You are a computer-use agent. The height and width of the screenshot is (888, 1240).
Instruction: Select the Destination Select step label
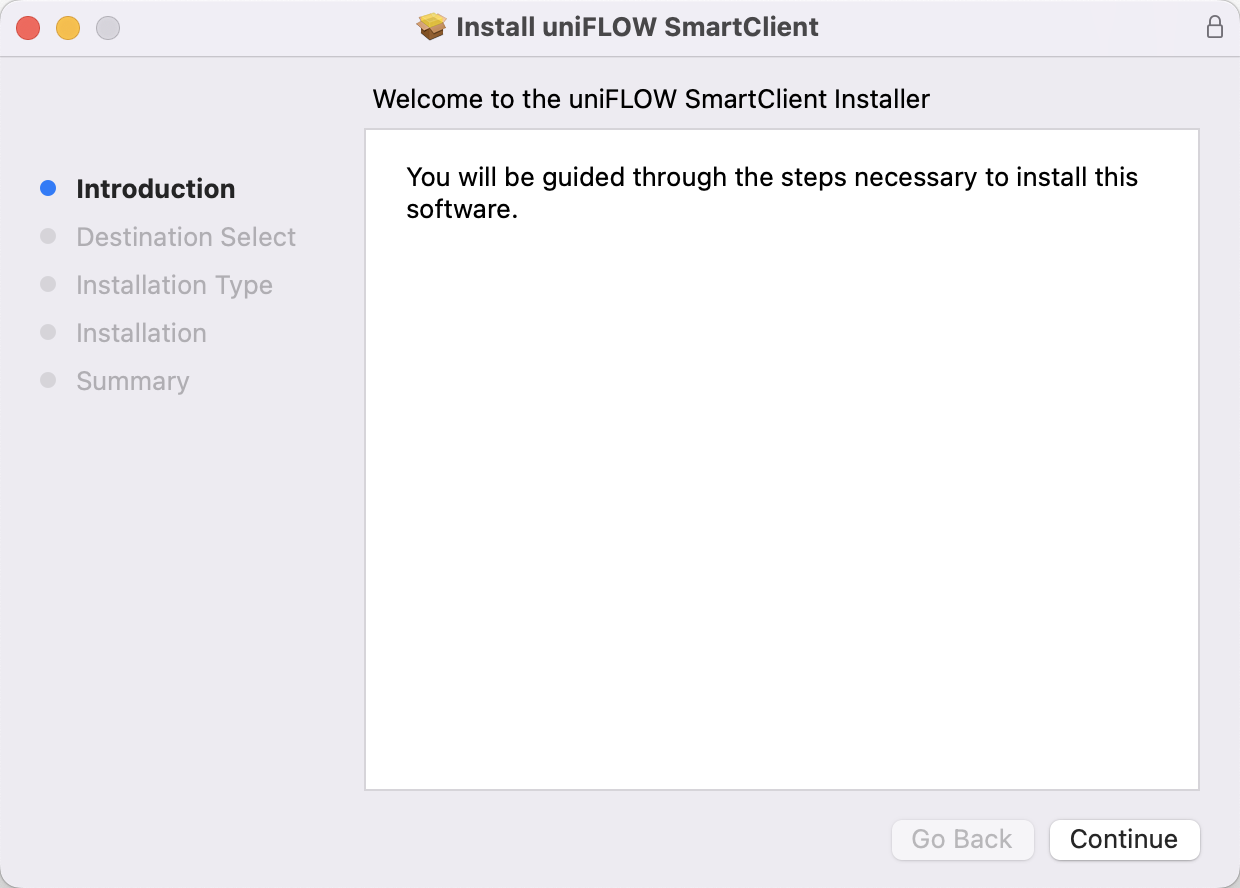click(186, 237)
